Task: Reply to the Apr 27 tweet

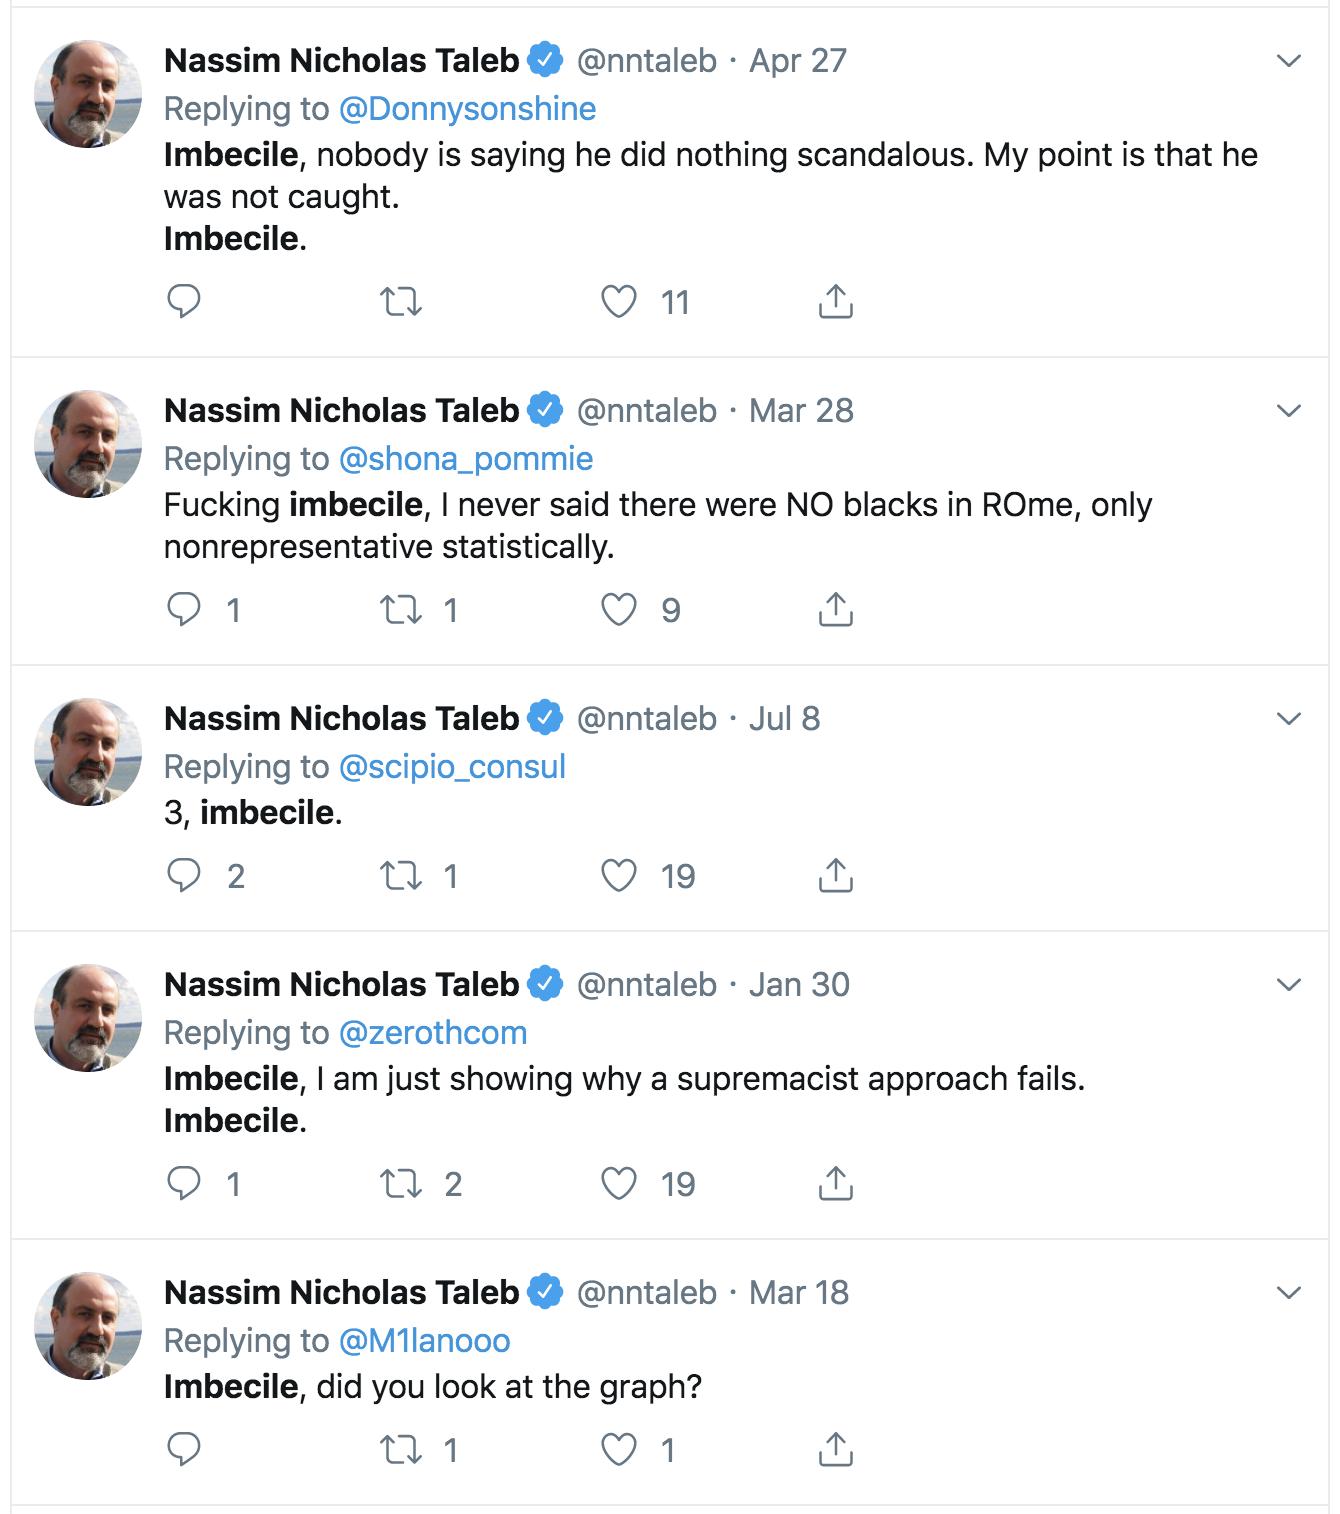Action: click(x=184, y=301)
